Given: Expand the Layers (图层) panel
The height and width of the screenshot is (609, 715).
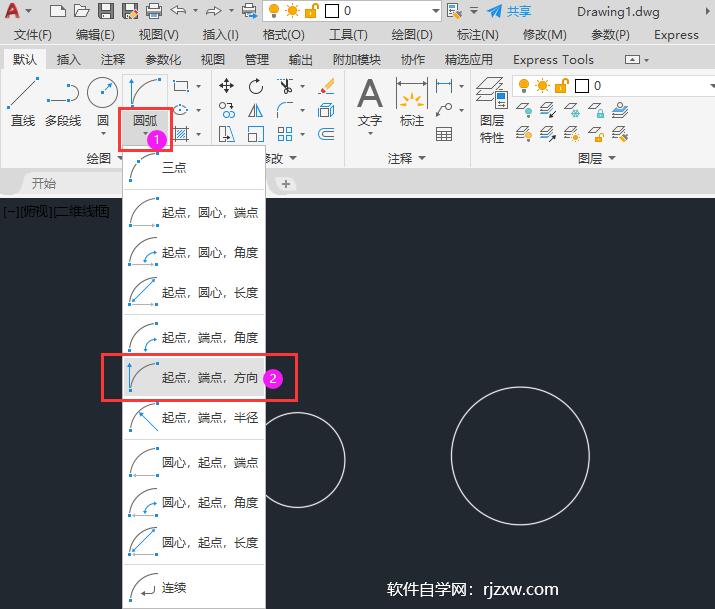Looking at the screenshot, I should [596, 158].
